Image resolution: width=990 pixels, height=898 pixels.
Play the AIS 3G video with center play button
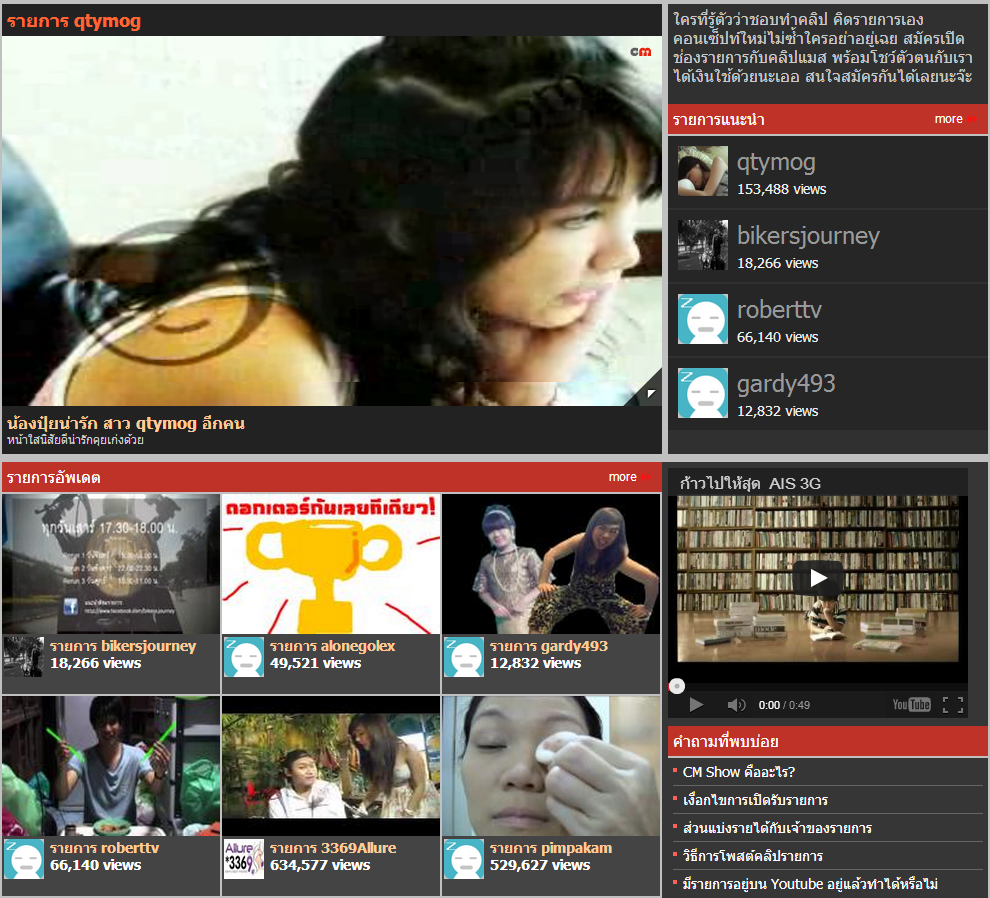click(818, 577)
